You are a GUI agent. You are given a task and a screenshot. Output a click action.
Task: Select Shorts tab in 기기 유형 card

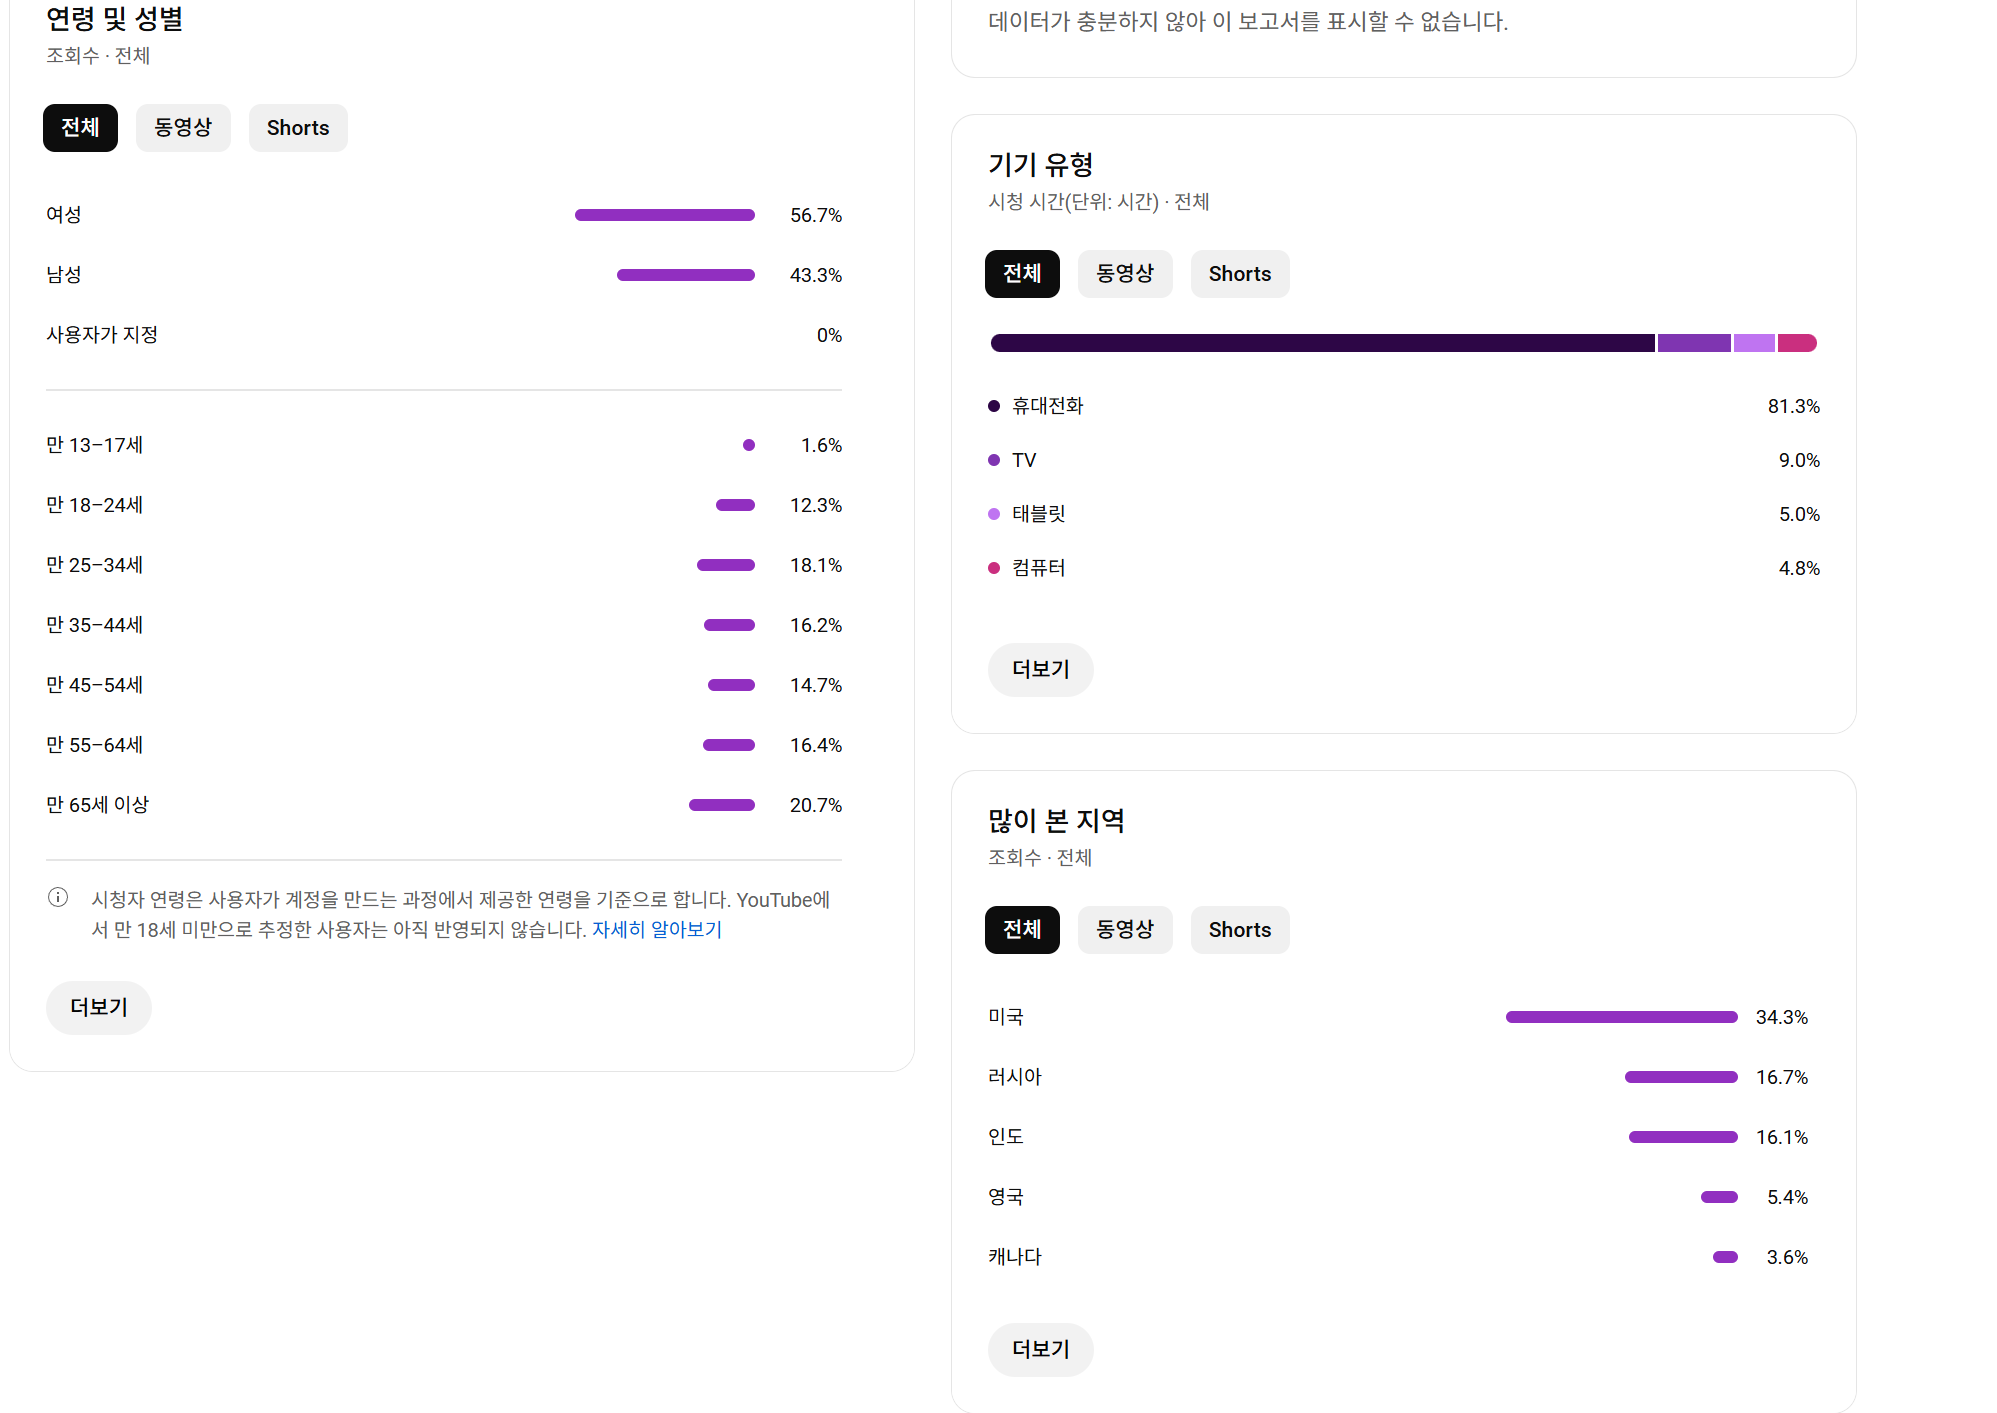[x=1240, y=274]
